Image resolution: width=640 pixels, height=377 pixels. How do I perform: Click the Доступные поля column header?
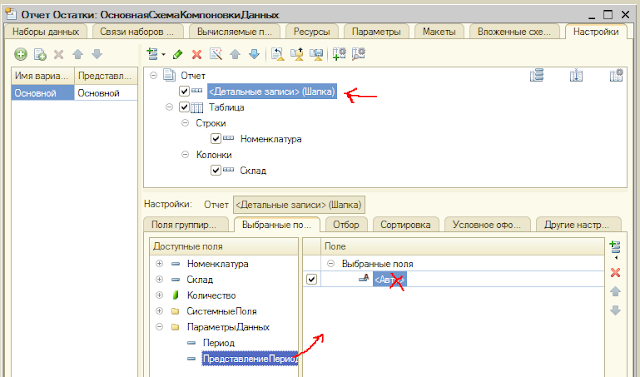coord(224,246)
